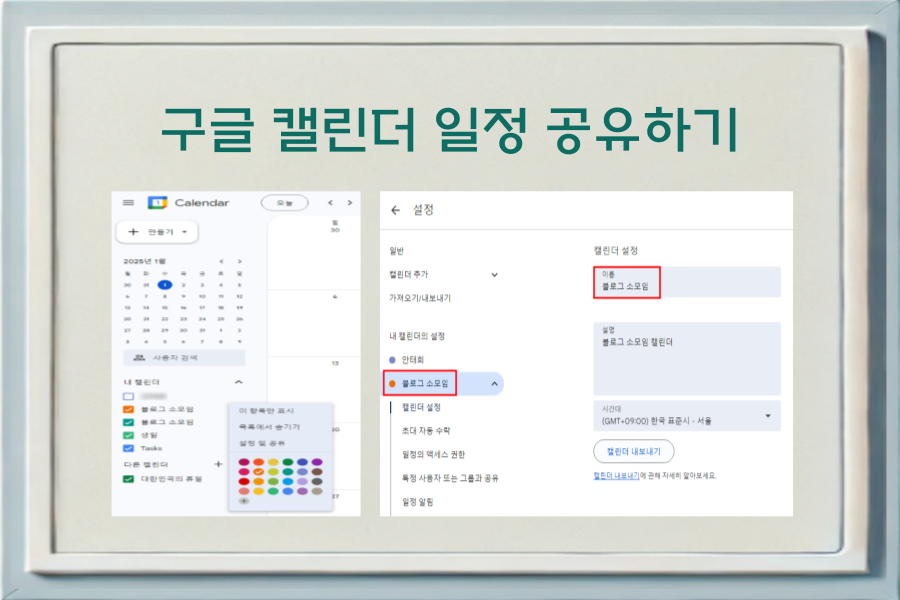Select date 15 in mini calendar
The height and width of the screenshot is (600, 900).
(x=165, y=308)
